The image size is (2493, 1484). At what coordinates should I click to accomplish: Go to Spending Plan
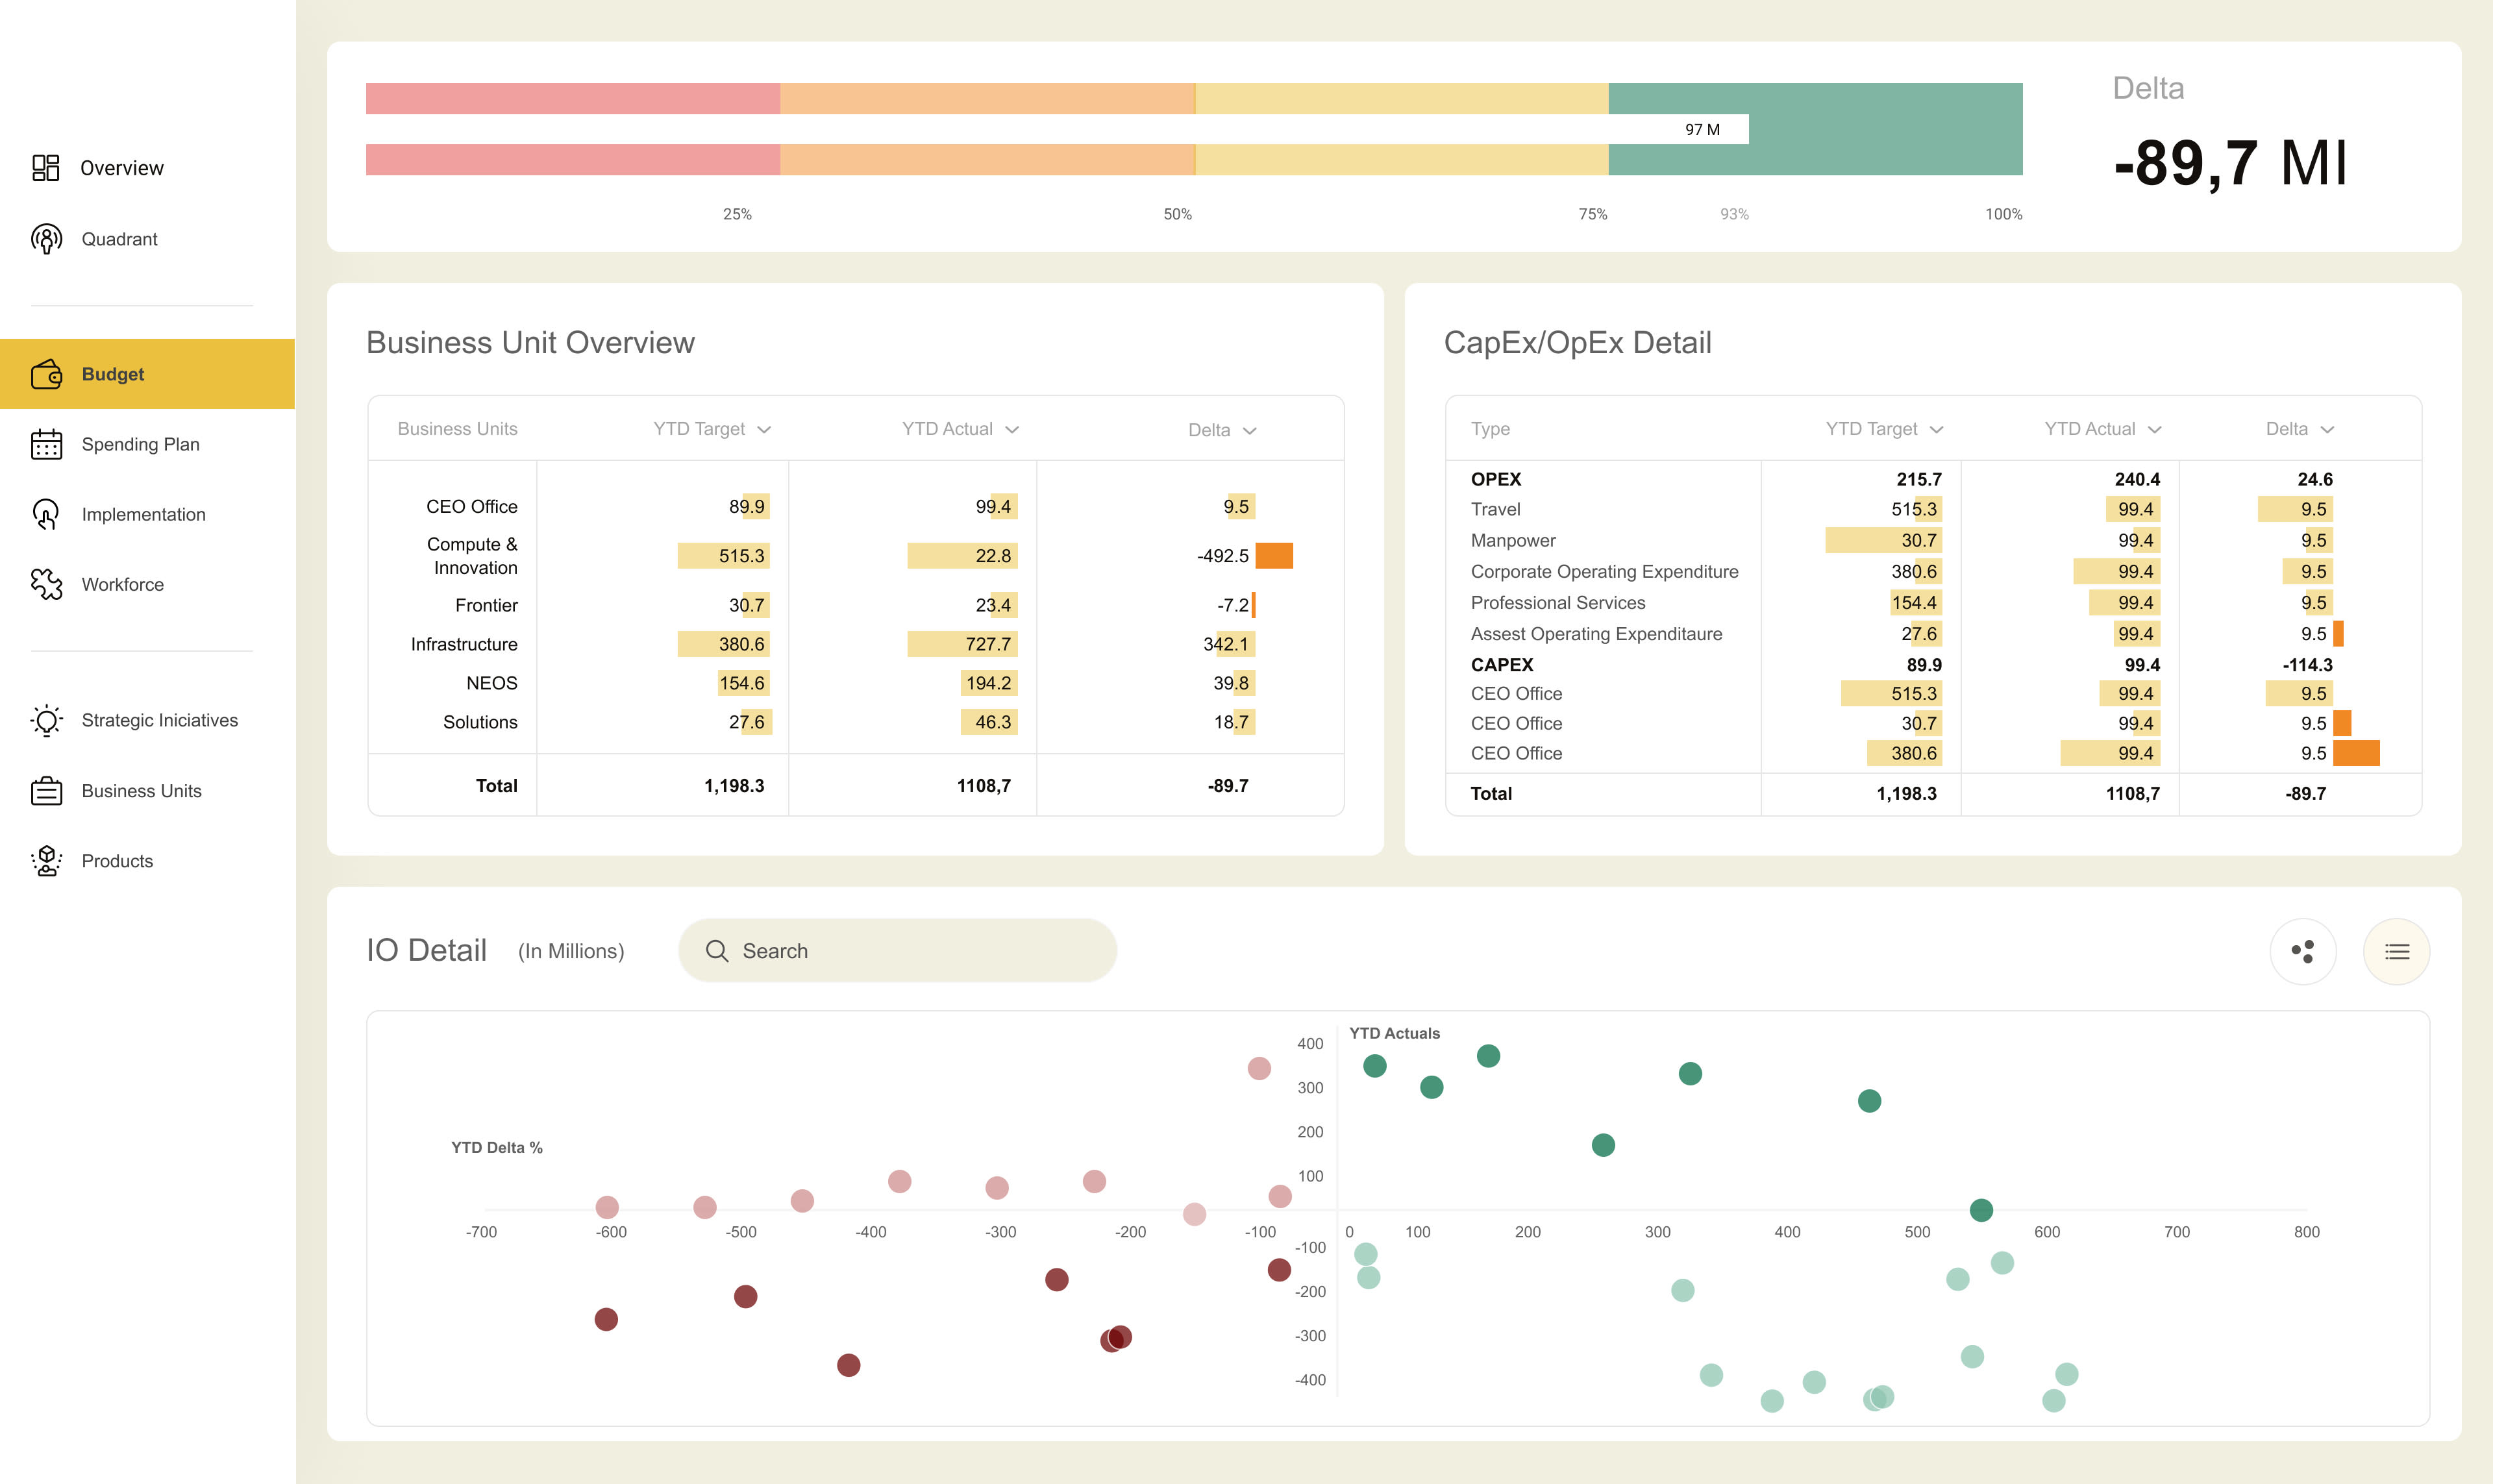click(140, 444)
